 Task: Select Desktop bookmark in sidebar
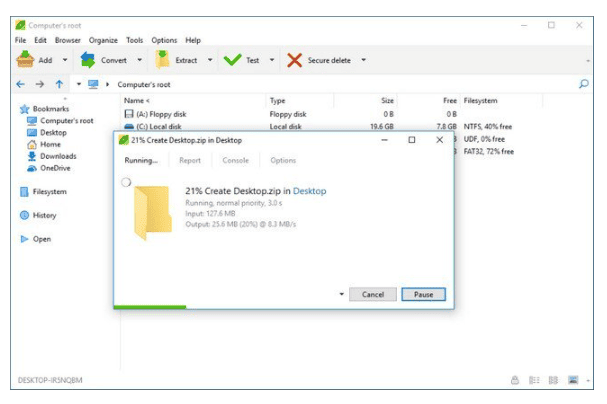[53, 133]
